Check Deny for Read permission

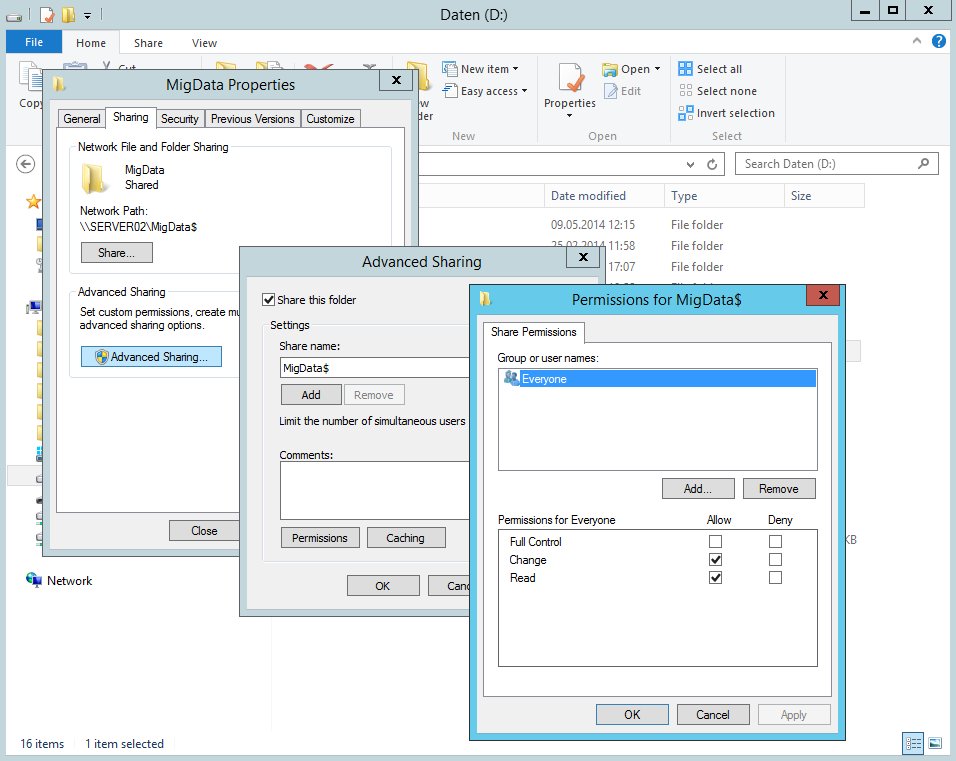pyautogui.click(x=775, y=578)
